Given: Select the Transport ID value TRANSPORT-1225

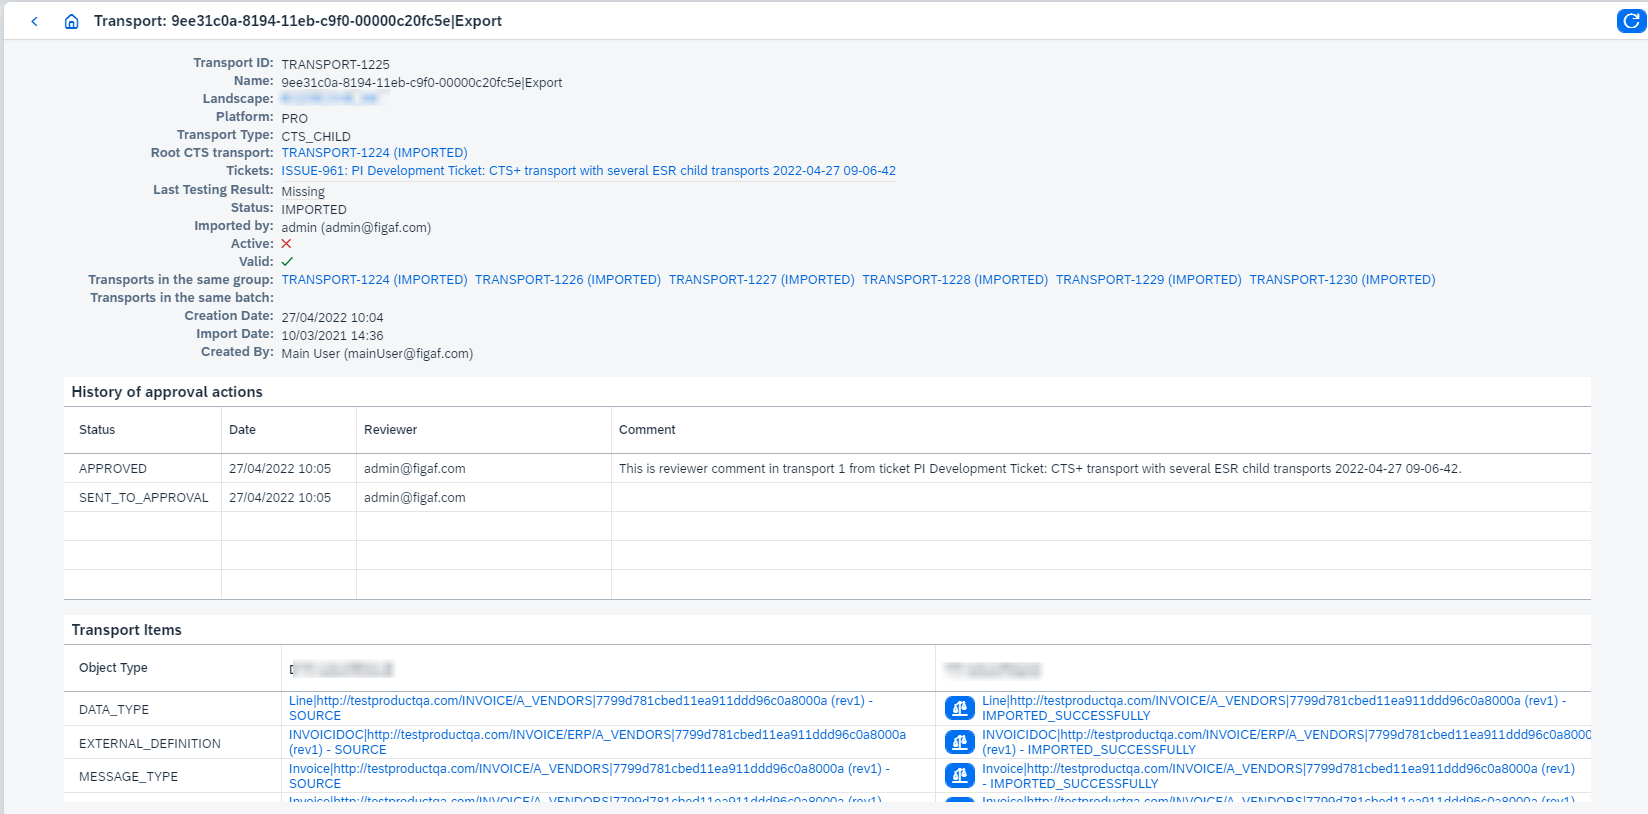Looking at the screenshot, I should pos(335,65).
